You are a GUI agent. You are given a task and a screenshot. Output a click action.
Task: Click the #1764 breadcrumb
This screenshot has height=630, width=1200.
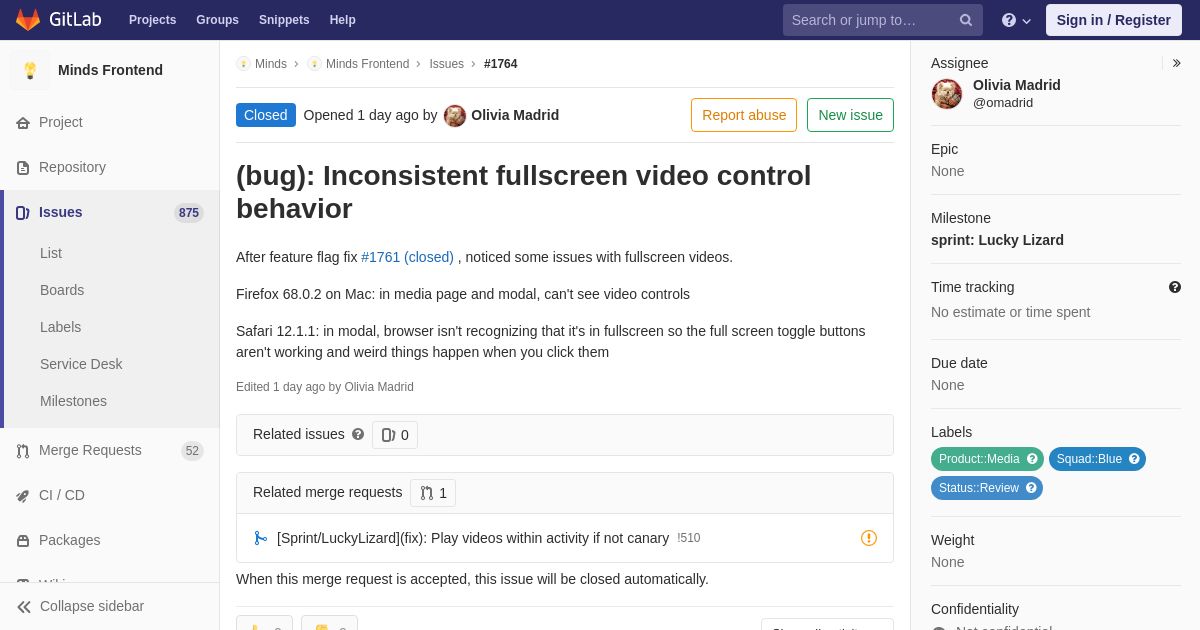point(501,64)
